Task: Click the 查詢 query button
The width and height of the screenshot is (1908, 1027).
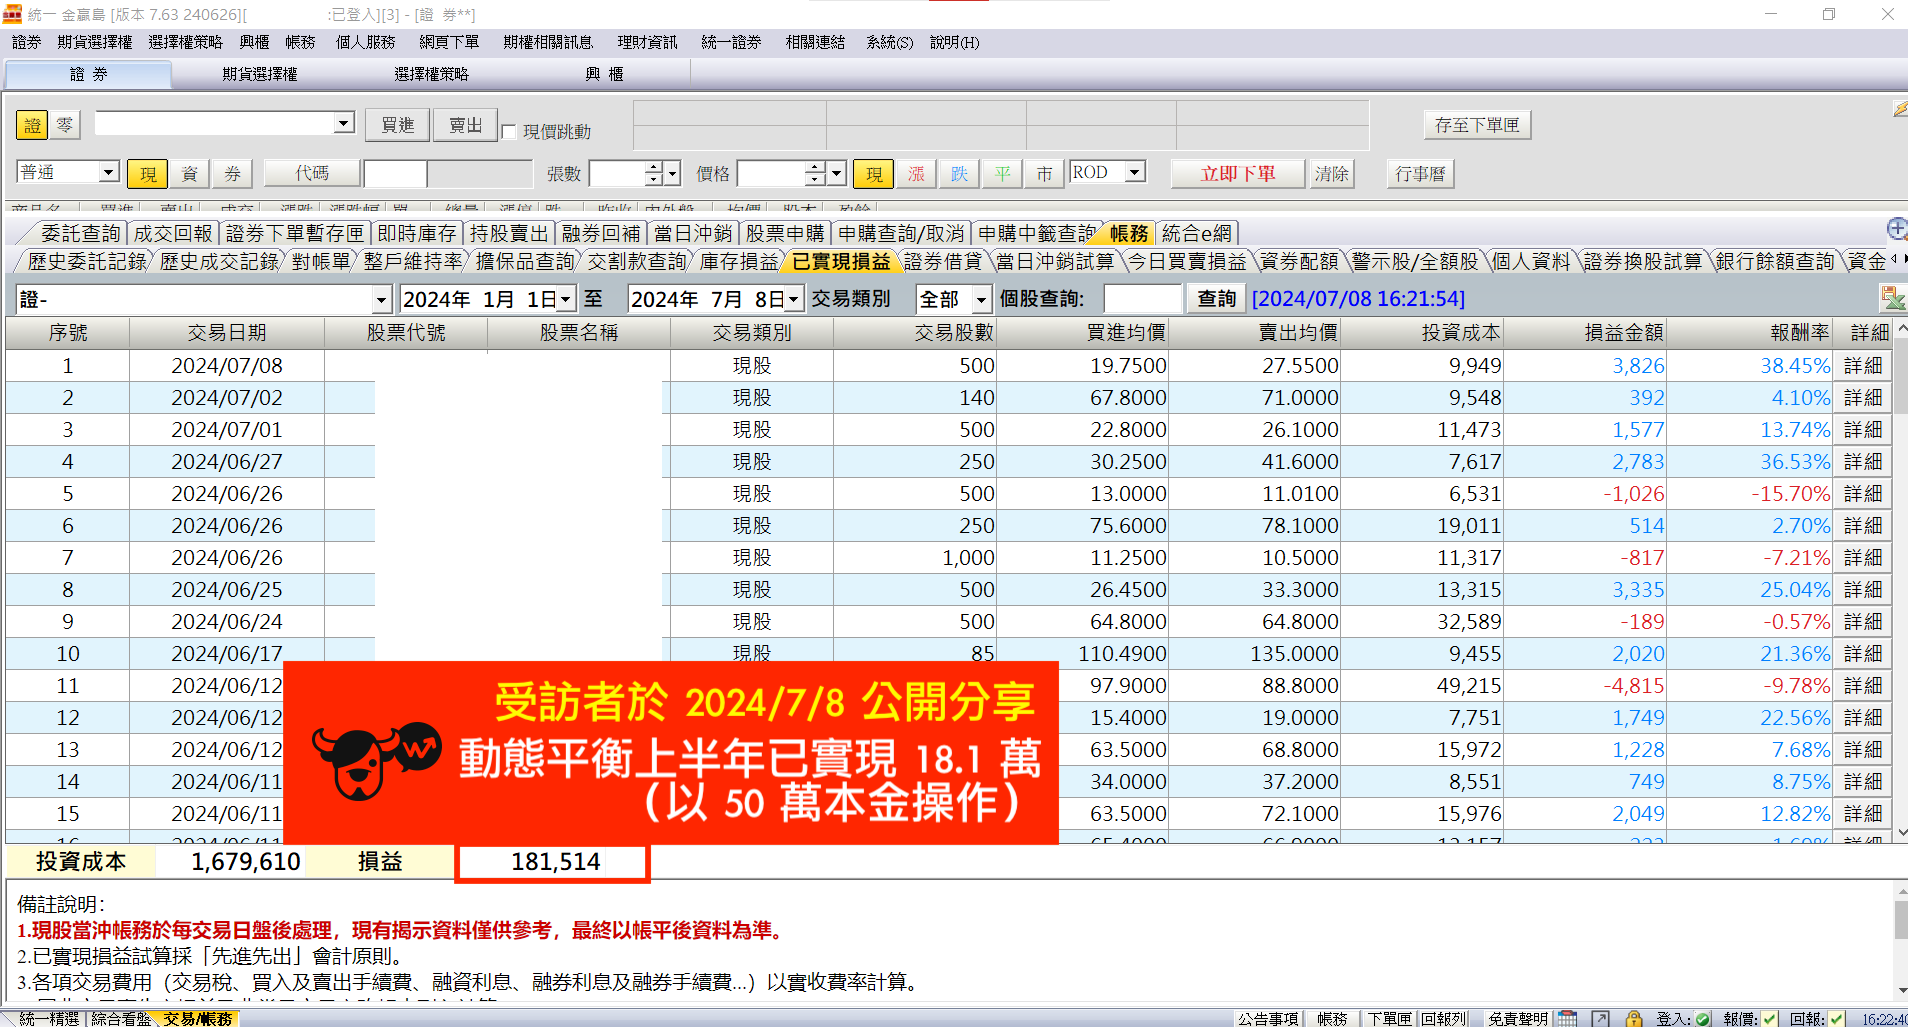Action: (x=1217, y=299)
